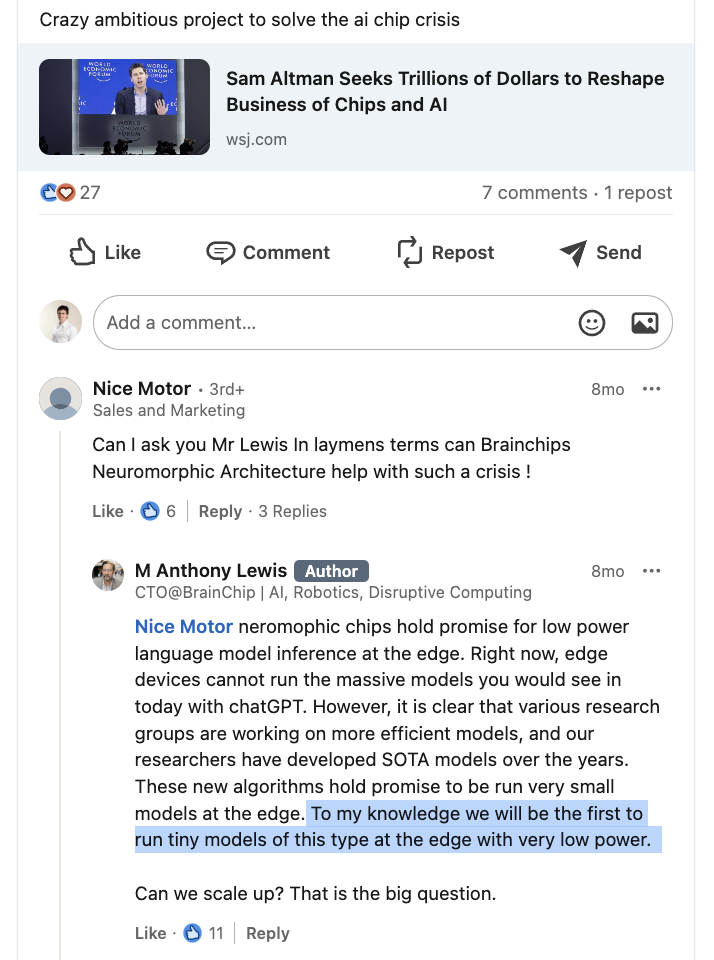
Task: Open the 7 comments link
Action: (x=534, y=192)
